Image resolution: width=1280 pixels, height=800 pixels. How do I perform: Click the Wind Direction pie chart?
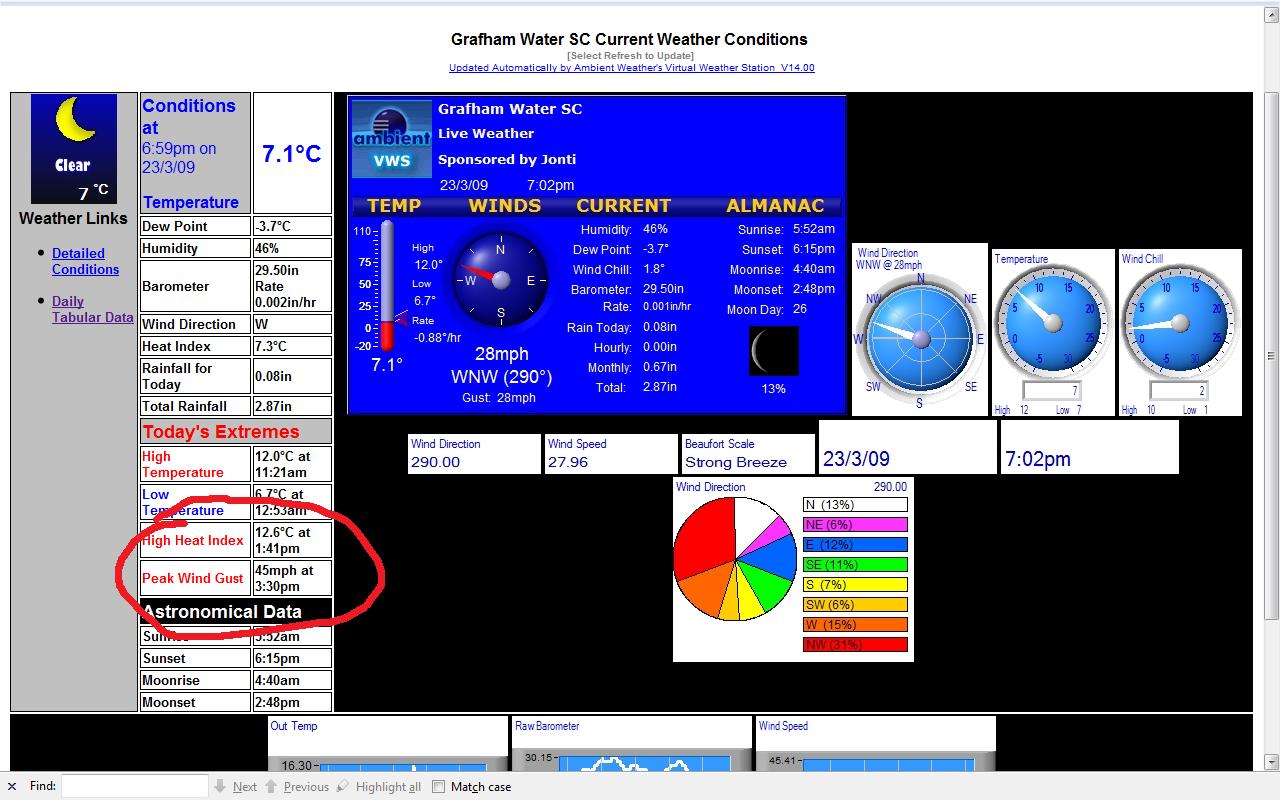(735, 559)
